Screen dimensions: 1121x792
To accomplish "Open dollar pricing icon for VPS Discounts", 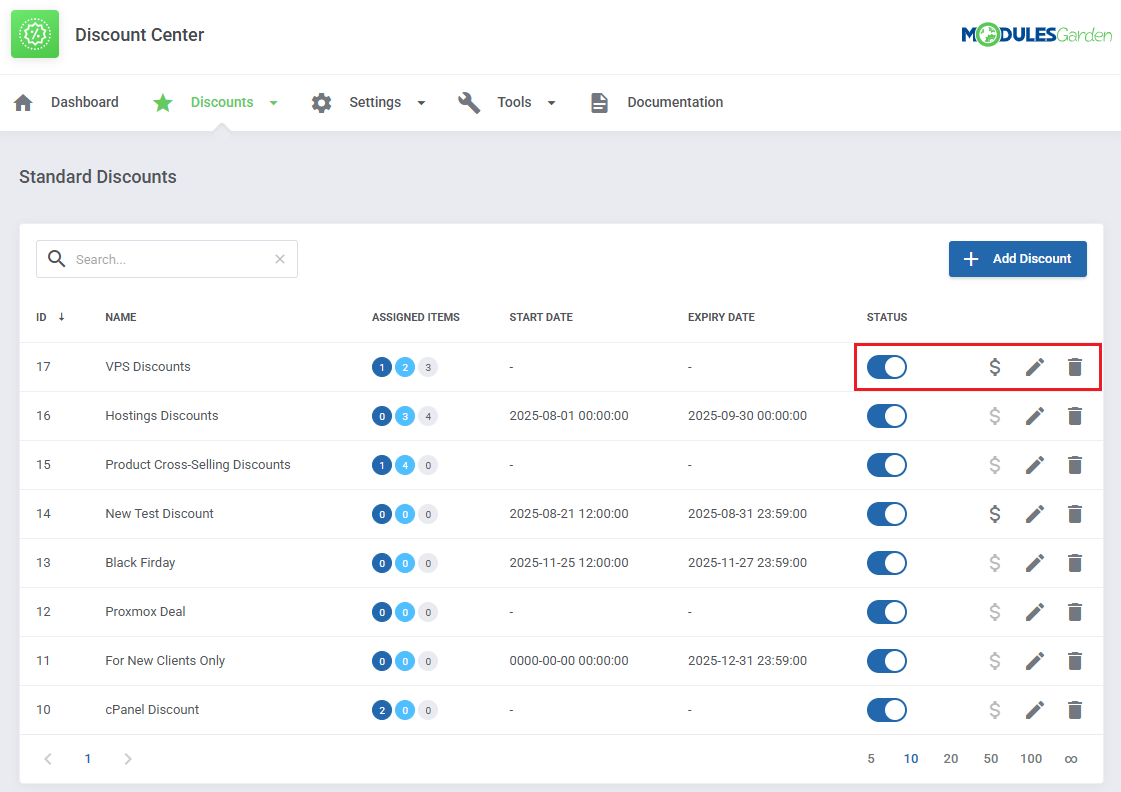I will pyautogui.click(x=994, y=367).
